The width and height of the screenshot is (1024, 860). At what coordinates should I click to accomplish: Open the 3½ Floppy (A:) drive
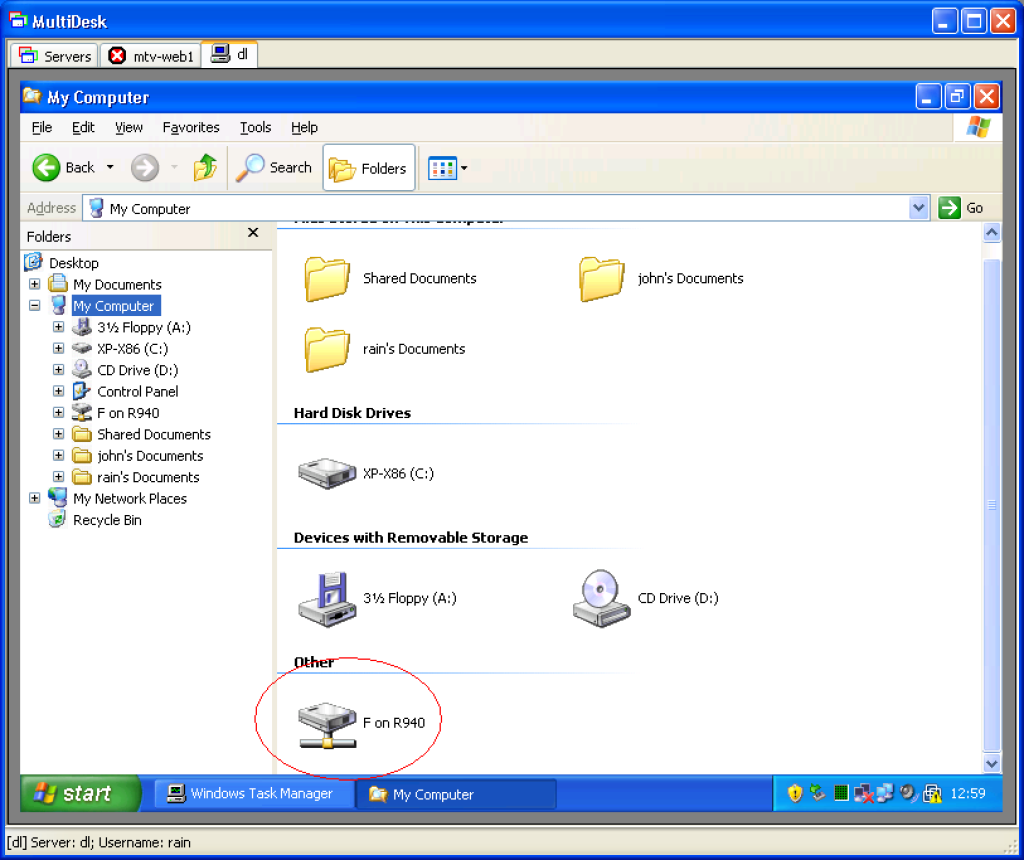tap(327, 597)
